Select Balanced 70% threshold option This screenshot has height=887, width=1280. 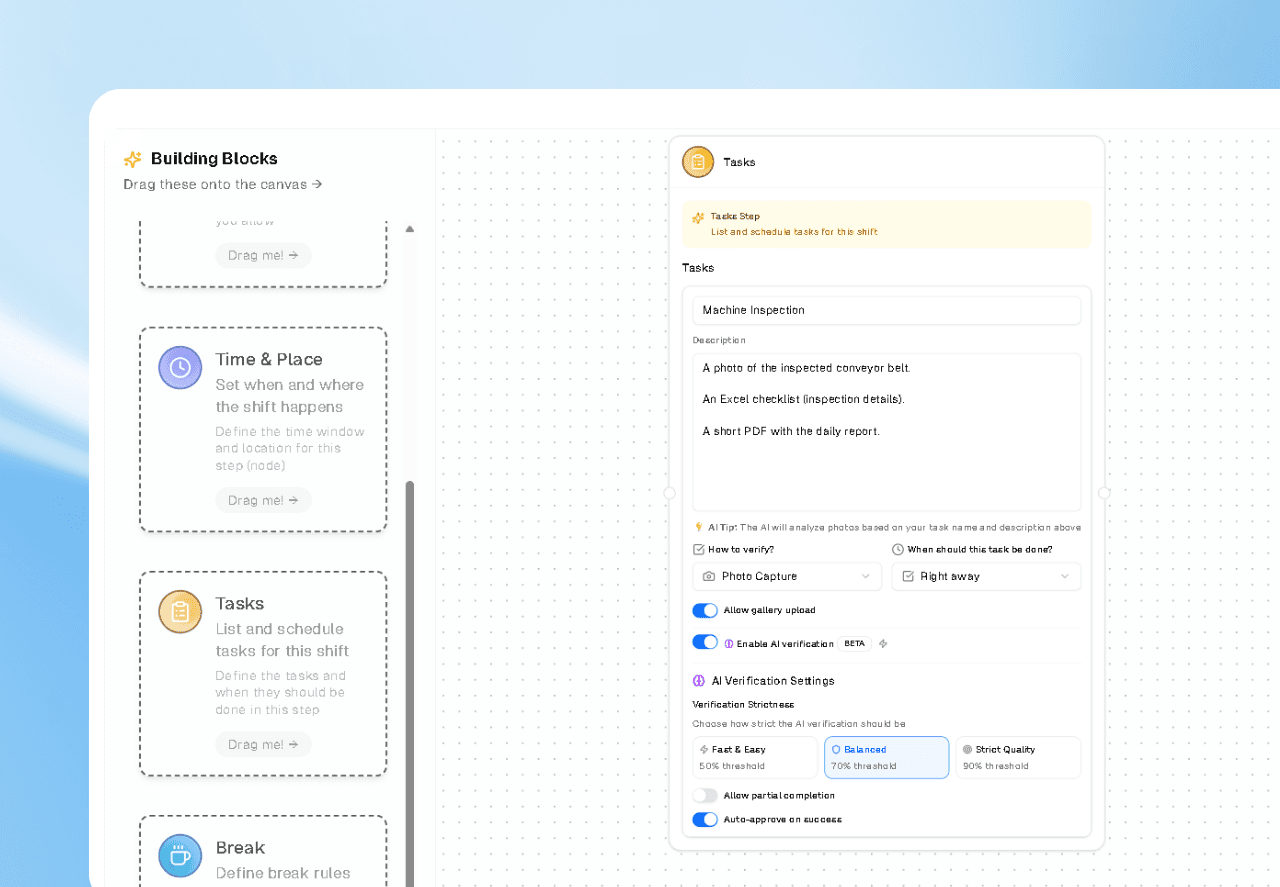(886, 757)
